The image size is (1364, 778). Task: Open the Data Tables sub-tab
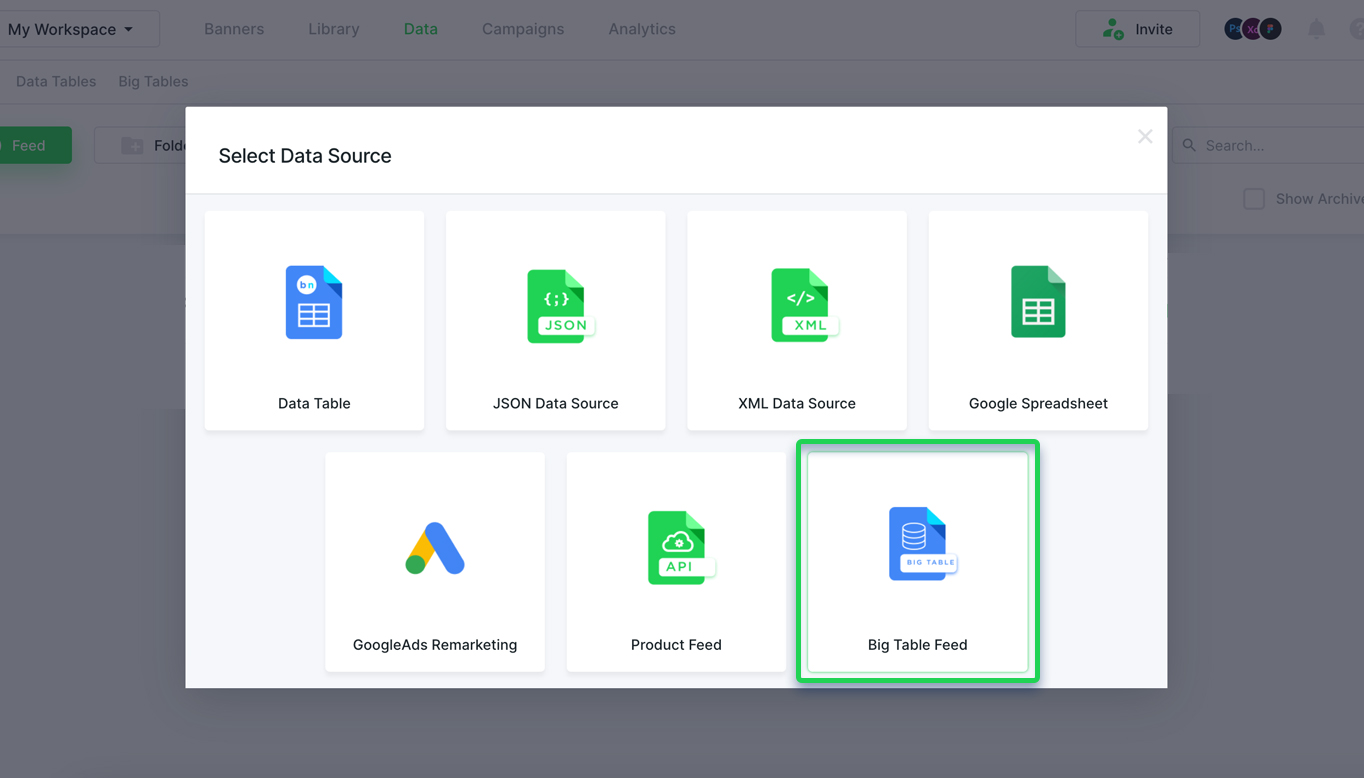click(56, 81)
